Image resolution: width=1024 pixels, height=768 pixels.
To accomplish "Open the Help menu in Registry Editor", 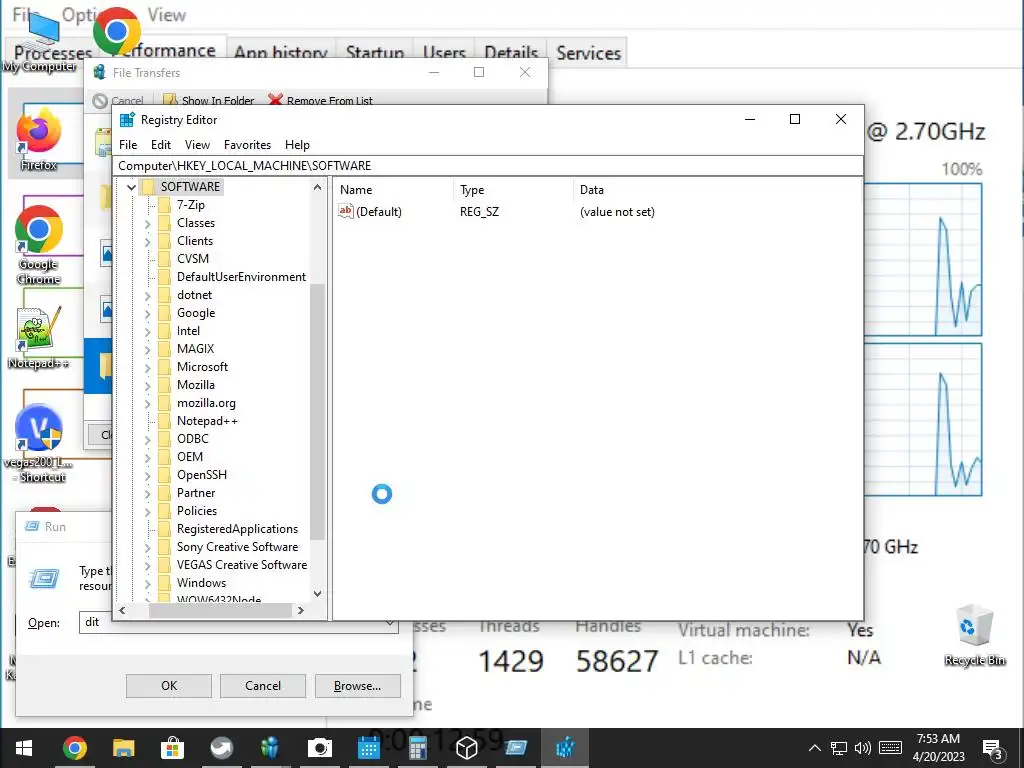I will tap(297, 145).
